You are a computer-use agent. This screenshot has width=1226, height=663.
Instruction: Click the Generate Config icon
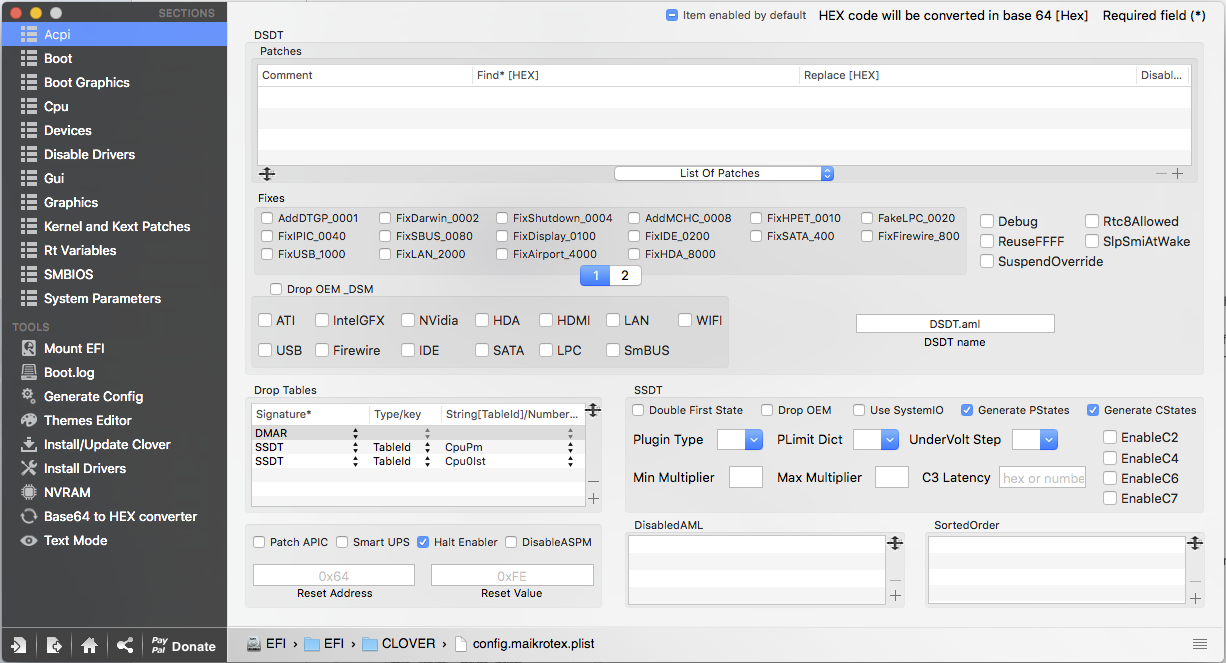[28, 396]
